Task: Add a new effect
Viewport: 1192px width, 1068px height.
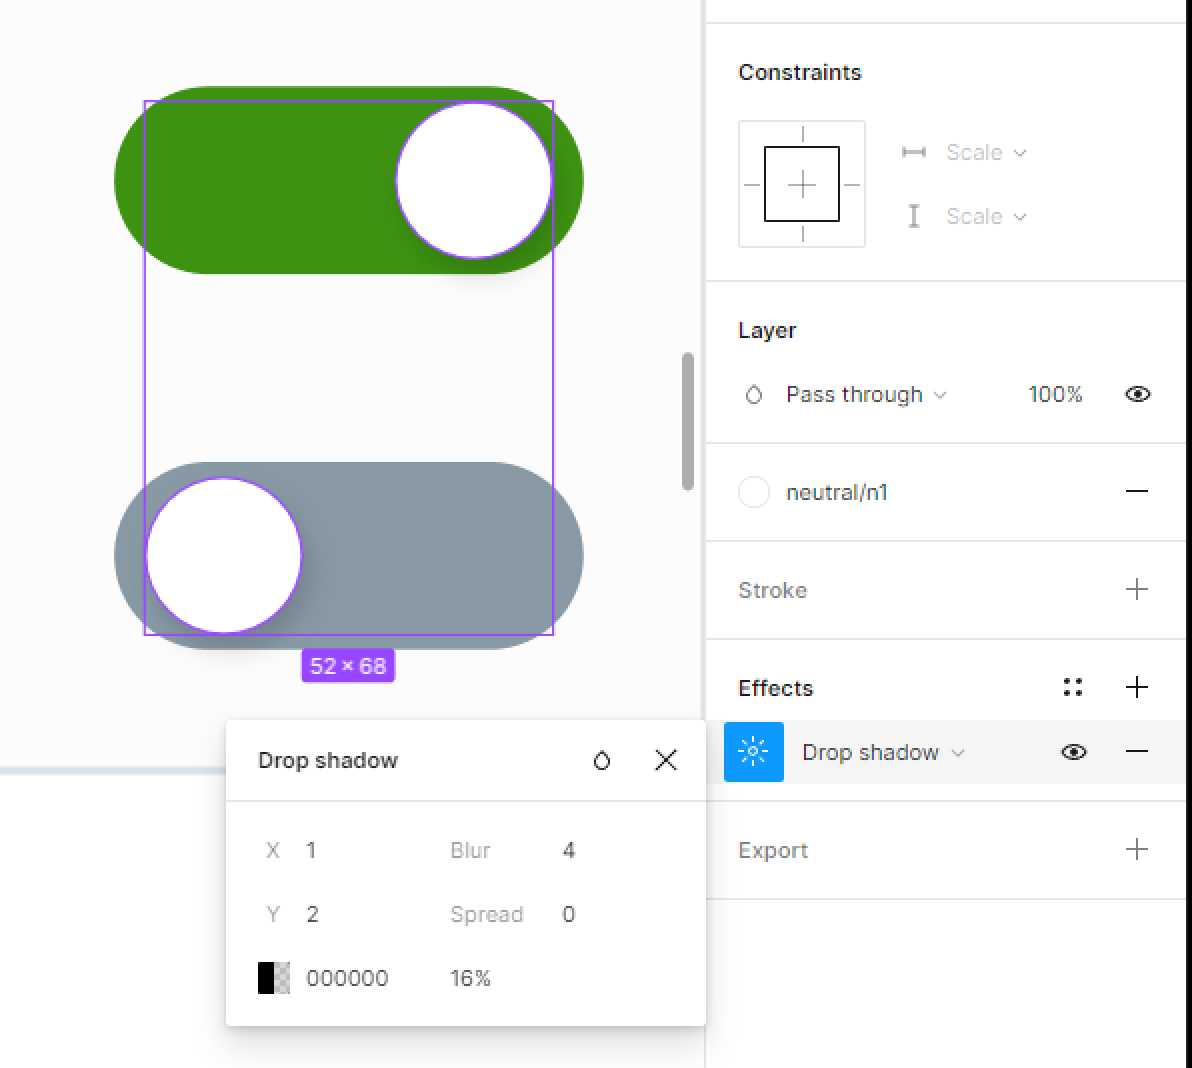Action: coord(1137,687)
